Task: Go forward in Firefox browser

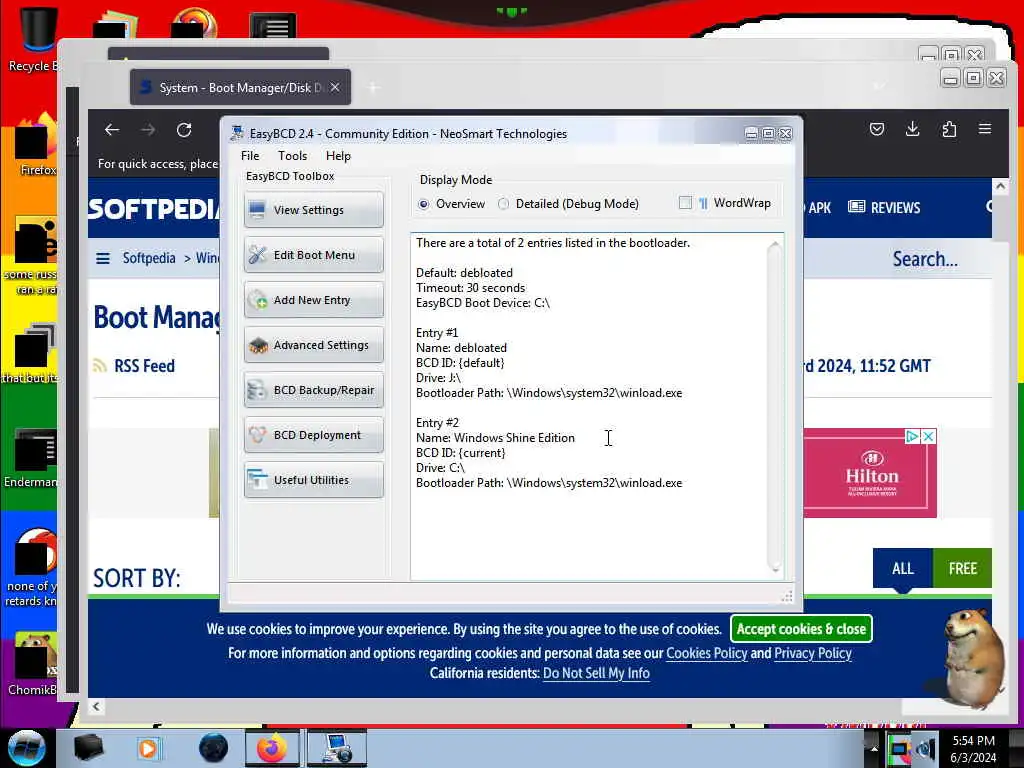Action: (148, 129)
